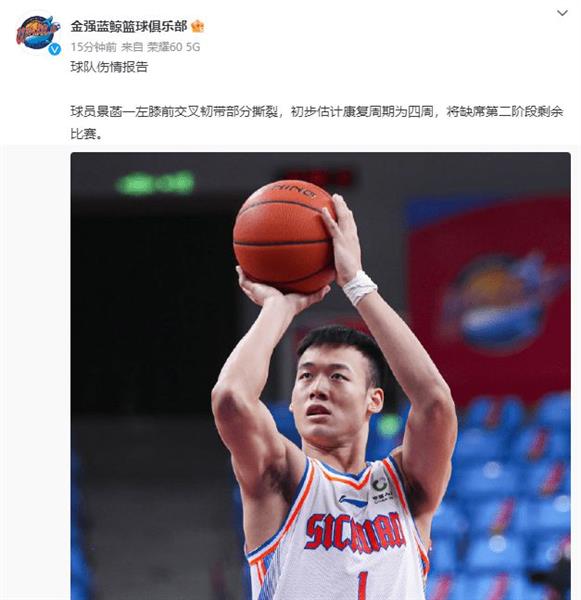Click the 来自 source label
581x600 pixels.
tap(132, 47)
